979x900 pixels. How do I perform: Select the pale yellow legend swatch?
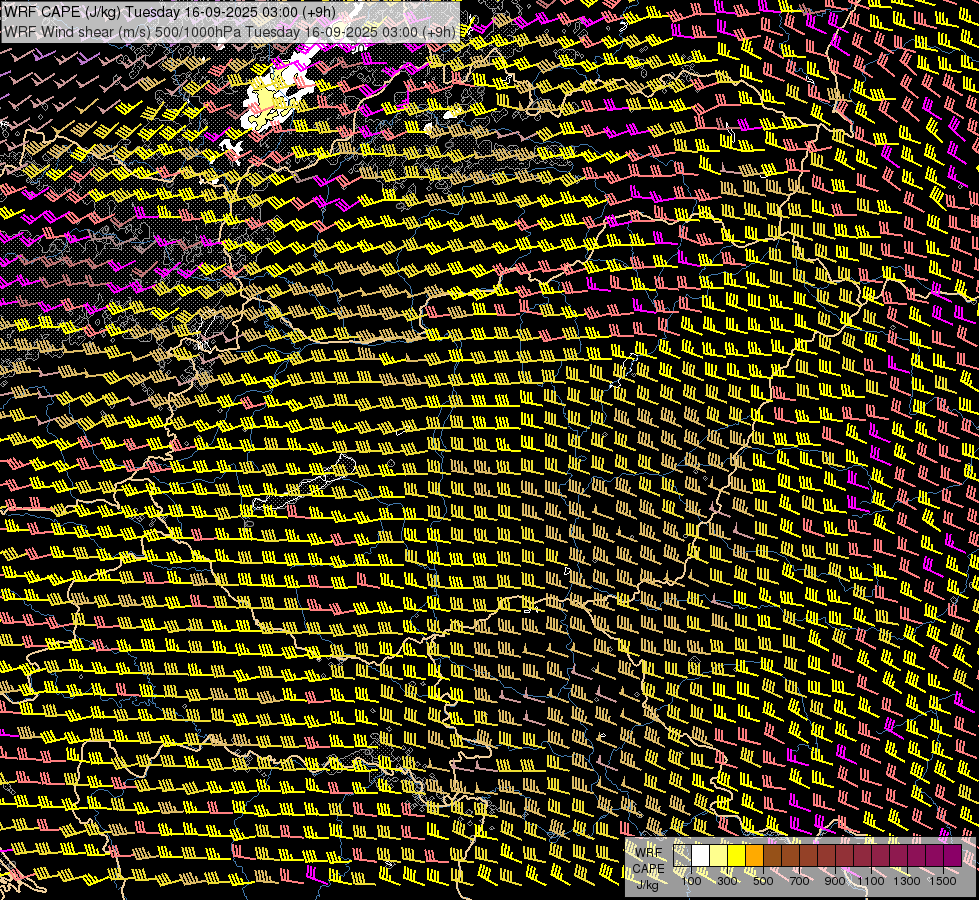[719, 855]
